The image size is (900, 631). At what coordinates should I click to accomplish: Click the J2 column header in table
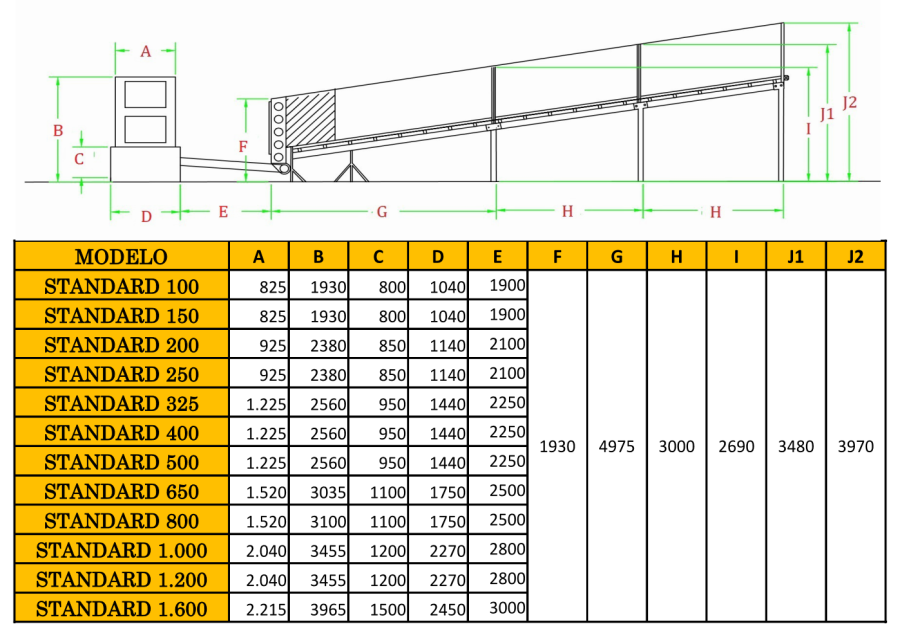coord(855,257)
